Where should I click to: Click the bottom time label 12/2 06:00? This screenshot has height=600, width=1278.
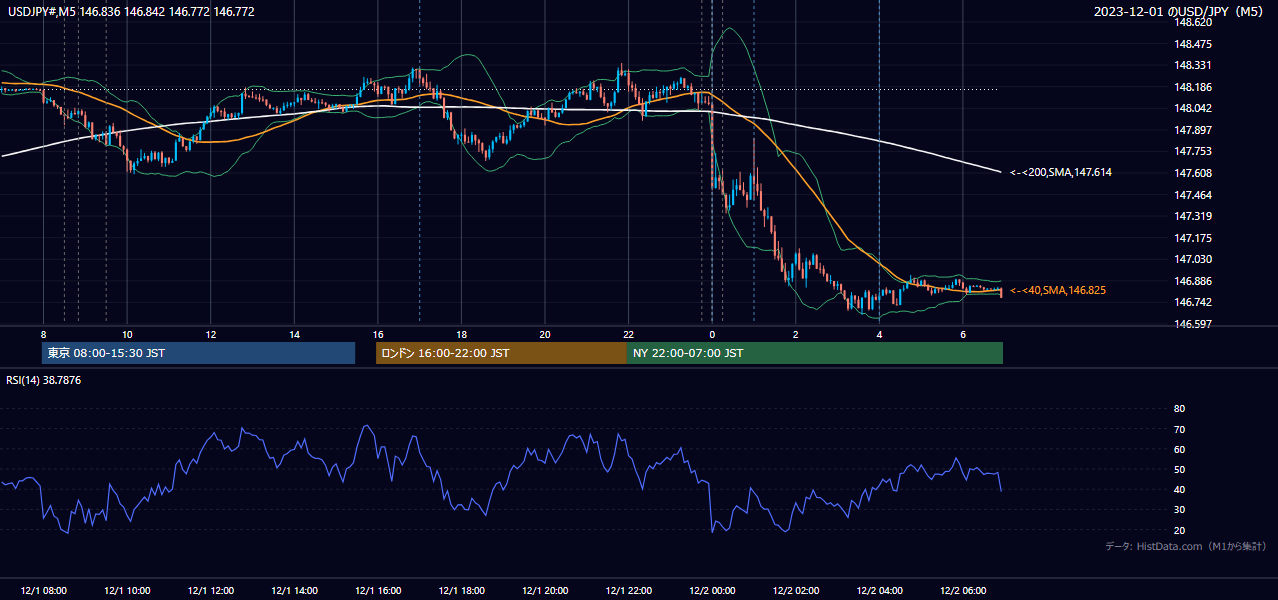[963, 591]
